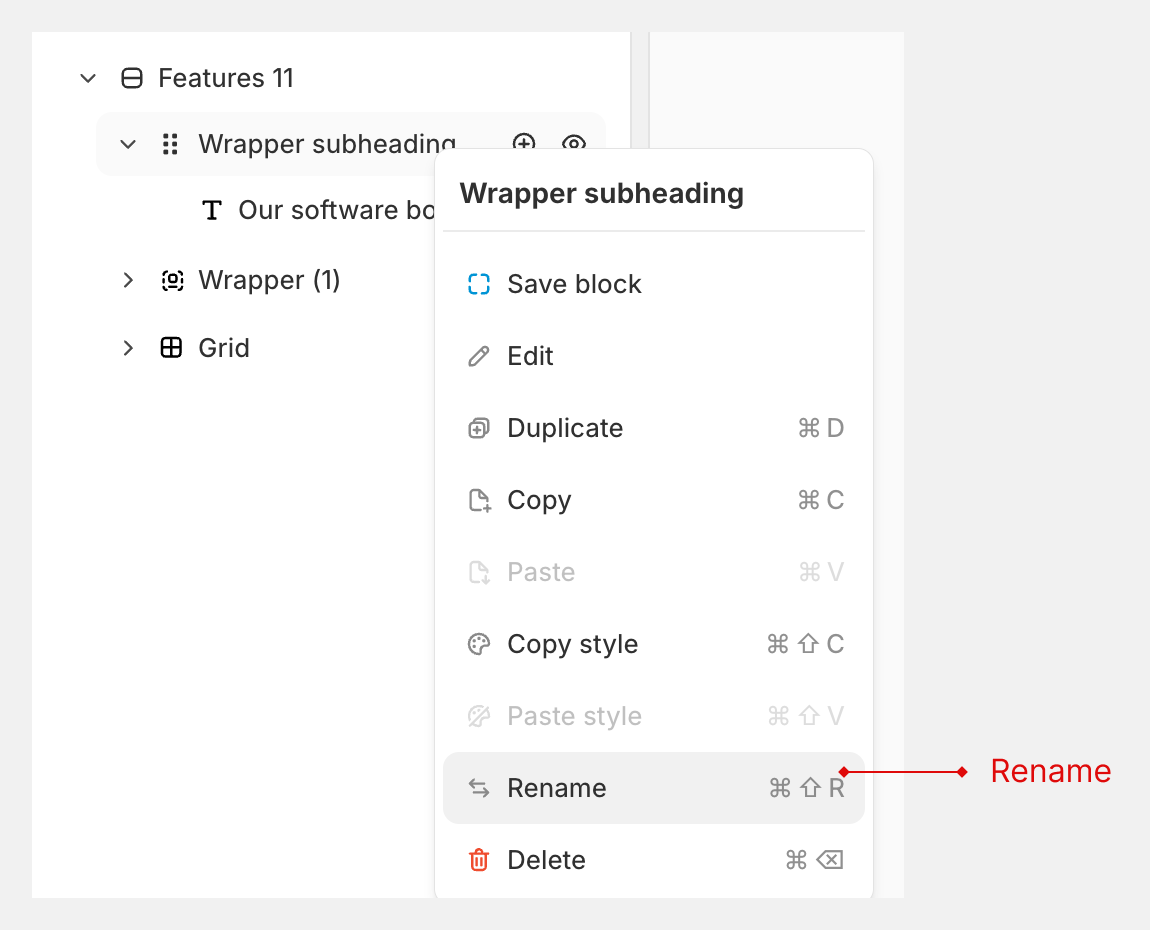Expand the Wrapper (1) node
1150x930 pixels.
tap(128, 281)
